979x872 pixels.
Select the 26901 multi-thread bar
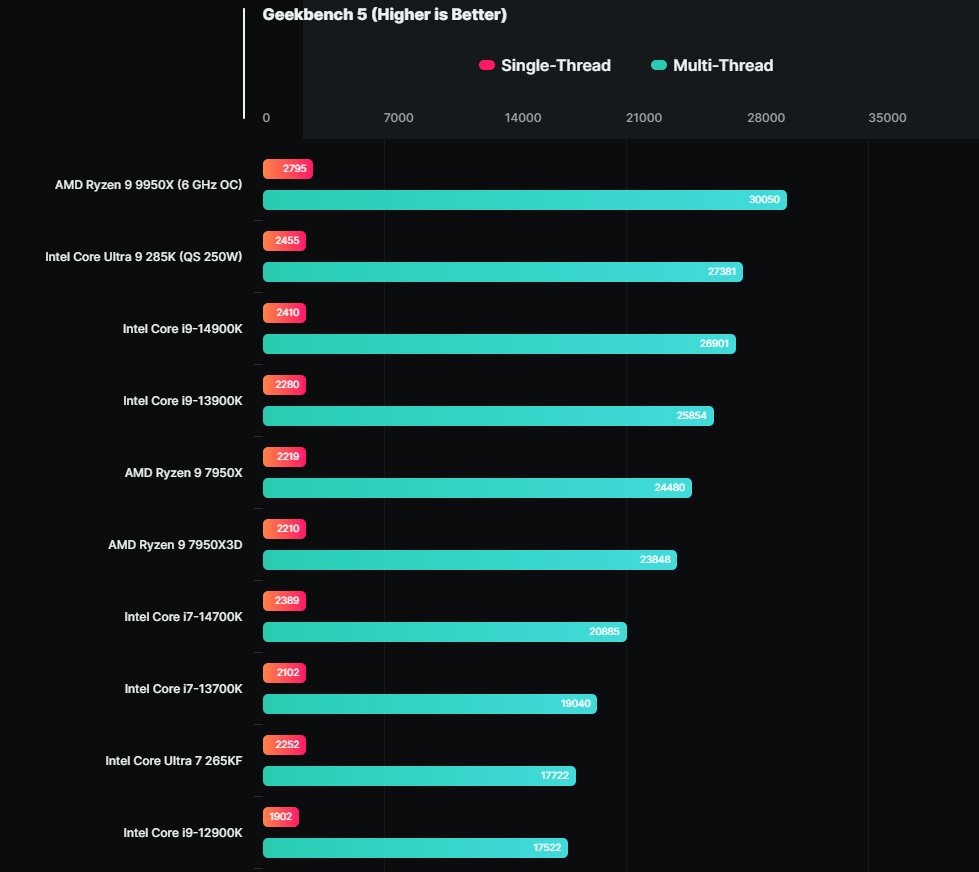pos(499,344)
